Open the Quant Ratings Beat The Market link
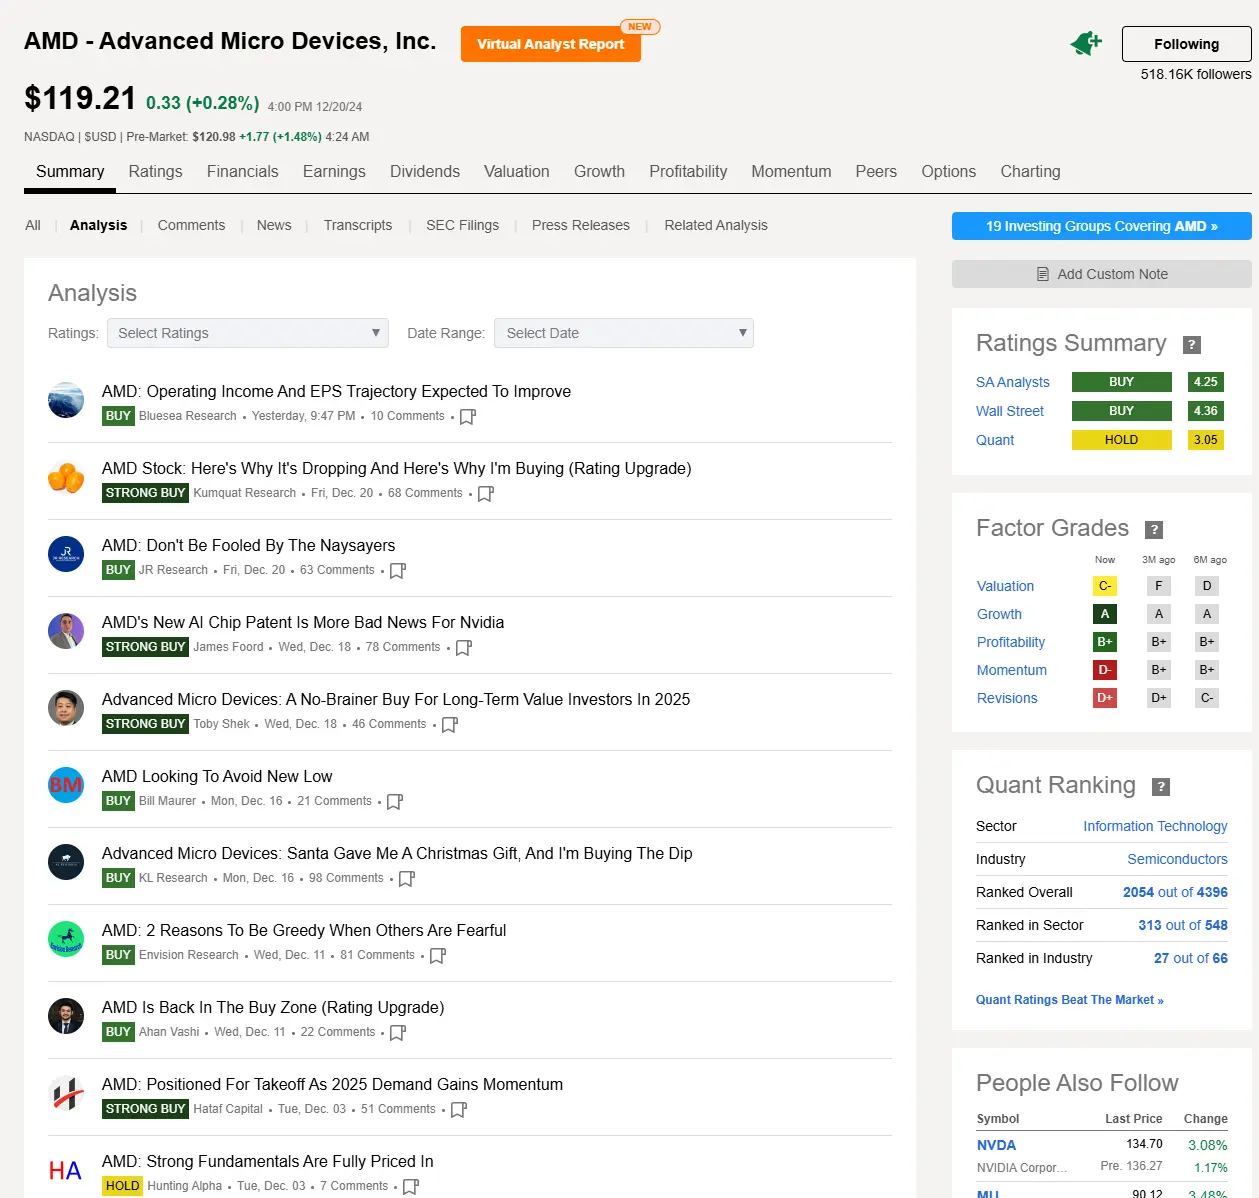Viewport: 1259px width, 1198px height. coord(1069,1000)
